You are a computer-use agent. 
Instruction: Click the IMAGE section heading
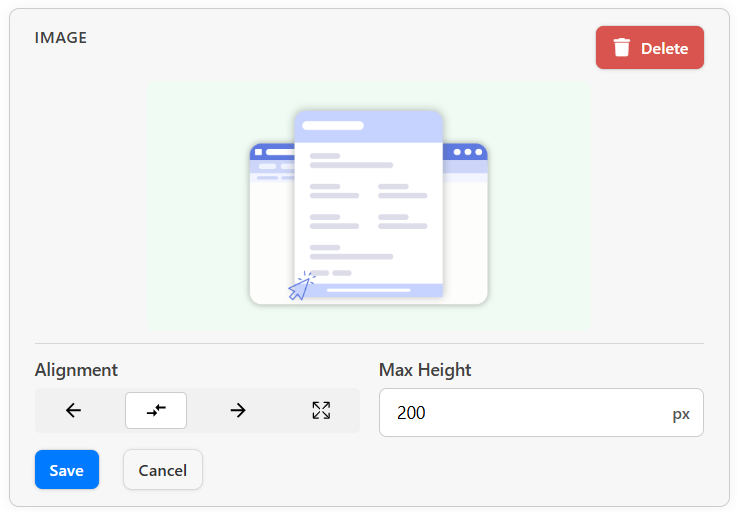point(61,38)
